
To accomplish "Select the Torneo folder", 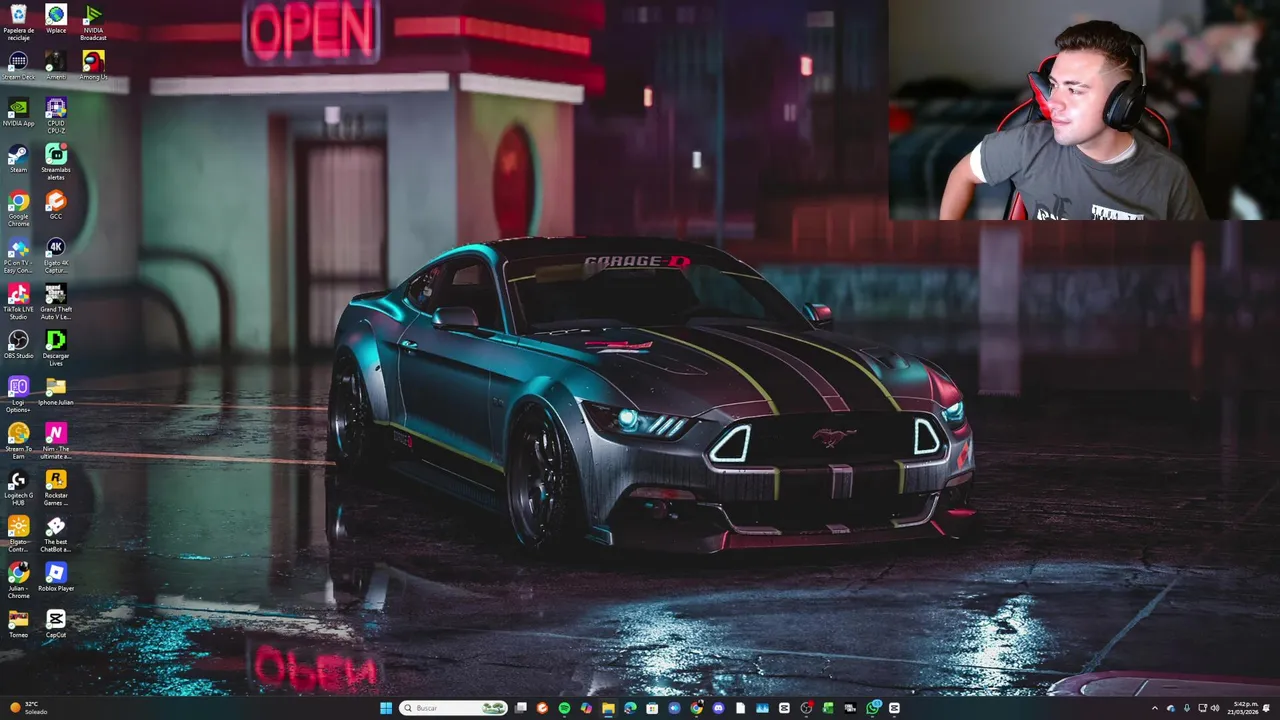I will (x=18, y=623).
